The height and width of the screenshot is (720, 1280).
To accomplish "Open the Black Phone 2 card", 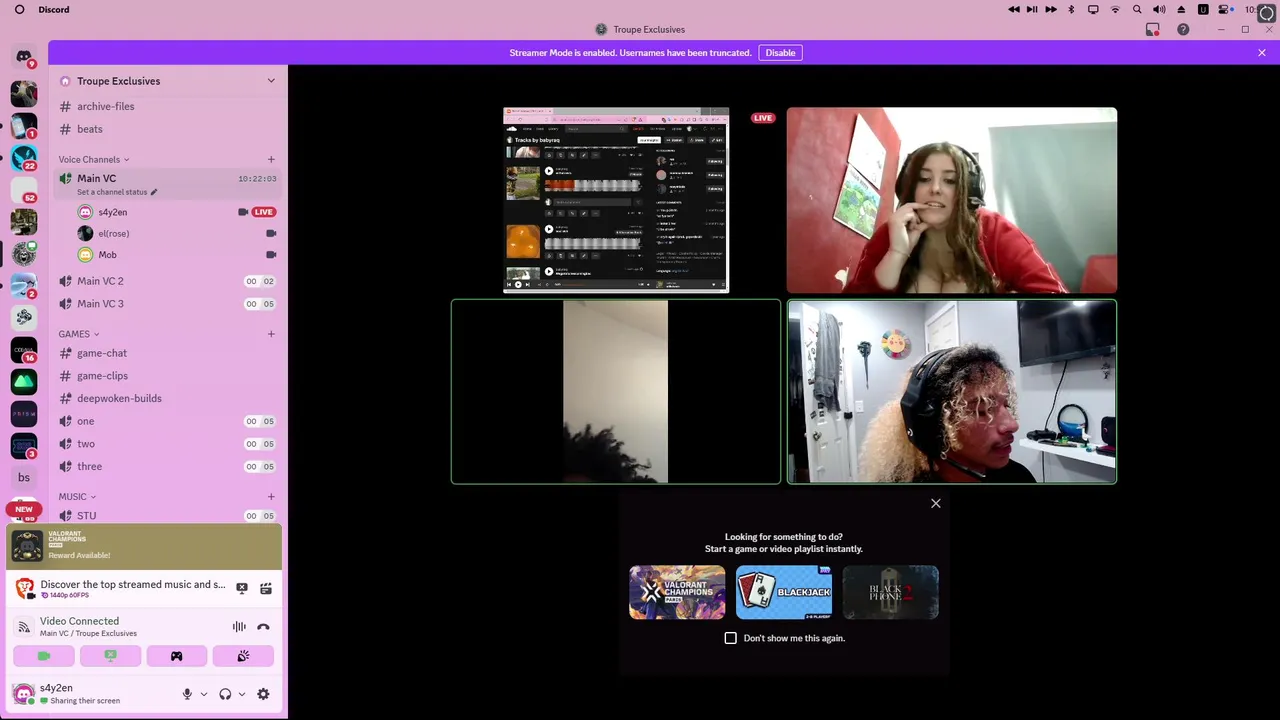I will 890,592.
